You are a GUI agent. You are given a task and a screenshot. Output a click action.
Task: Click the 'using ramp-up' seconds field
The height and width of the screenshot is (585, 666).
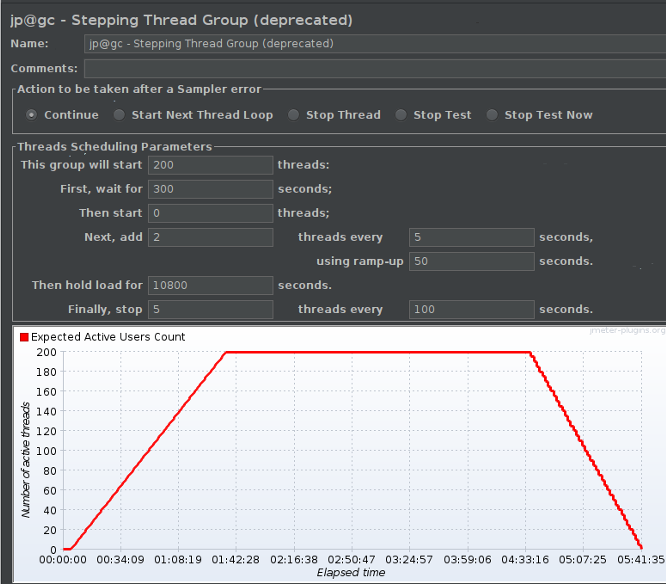[471, 261]
